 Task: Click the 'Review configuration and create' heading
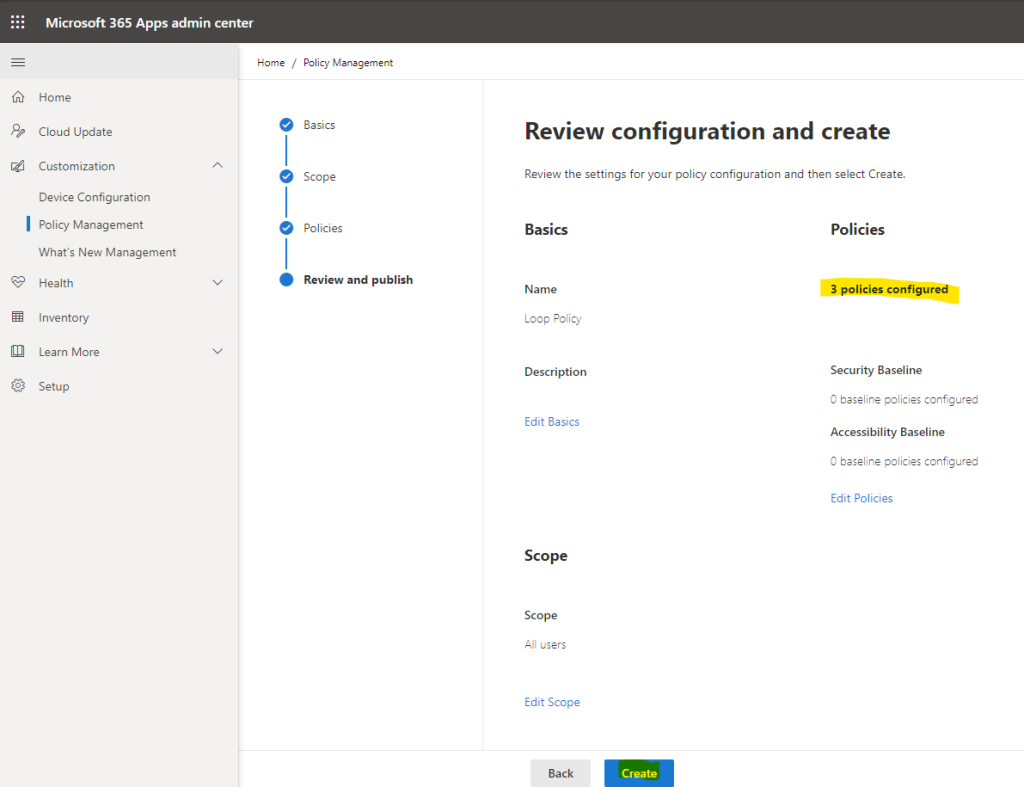pyautogui.click(x=707, y=131)
